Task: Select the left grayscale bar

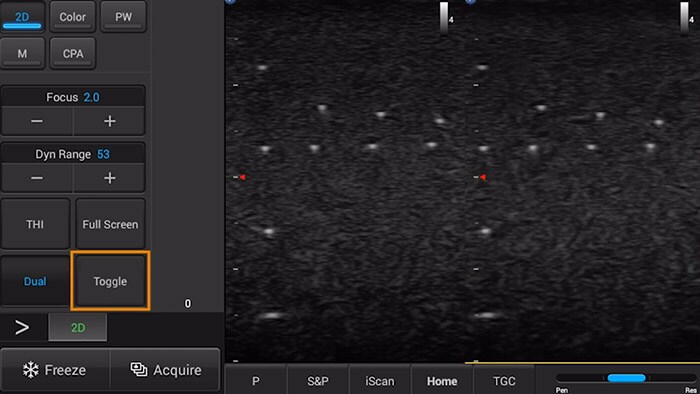Action: pos(444,17)
